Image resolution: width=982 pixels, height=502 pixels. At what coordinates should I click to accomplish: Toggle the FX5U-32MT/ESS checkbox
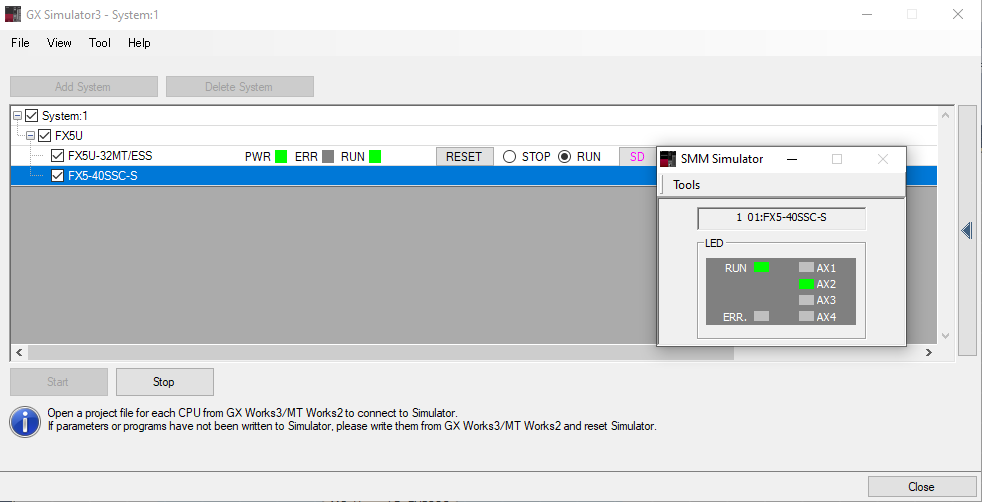pyautogui.click(x=57, y=156)
